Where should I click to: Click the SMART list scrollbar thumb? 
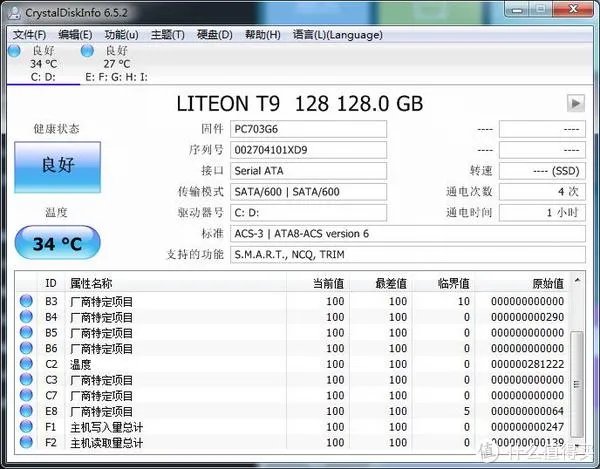point(577,384)
